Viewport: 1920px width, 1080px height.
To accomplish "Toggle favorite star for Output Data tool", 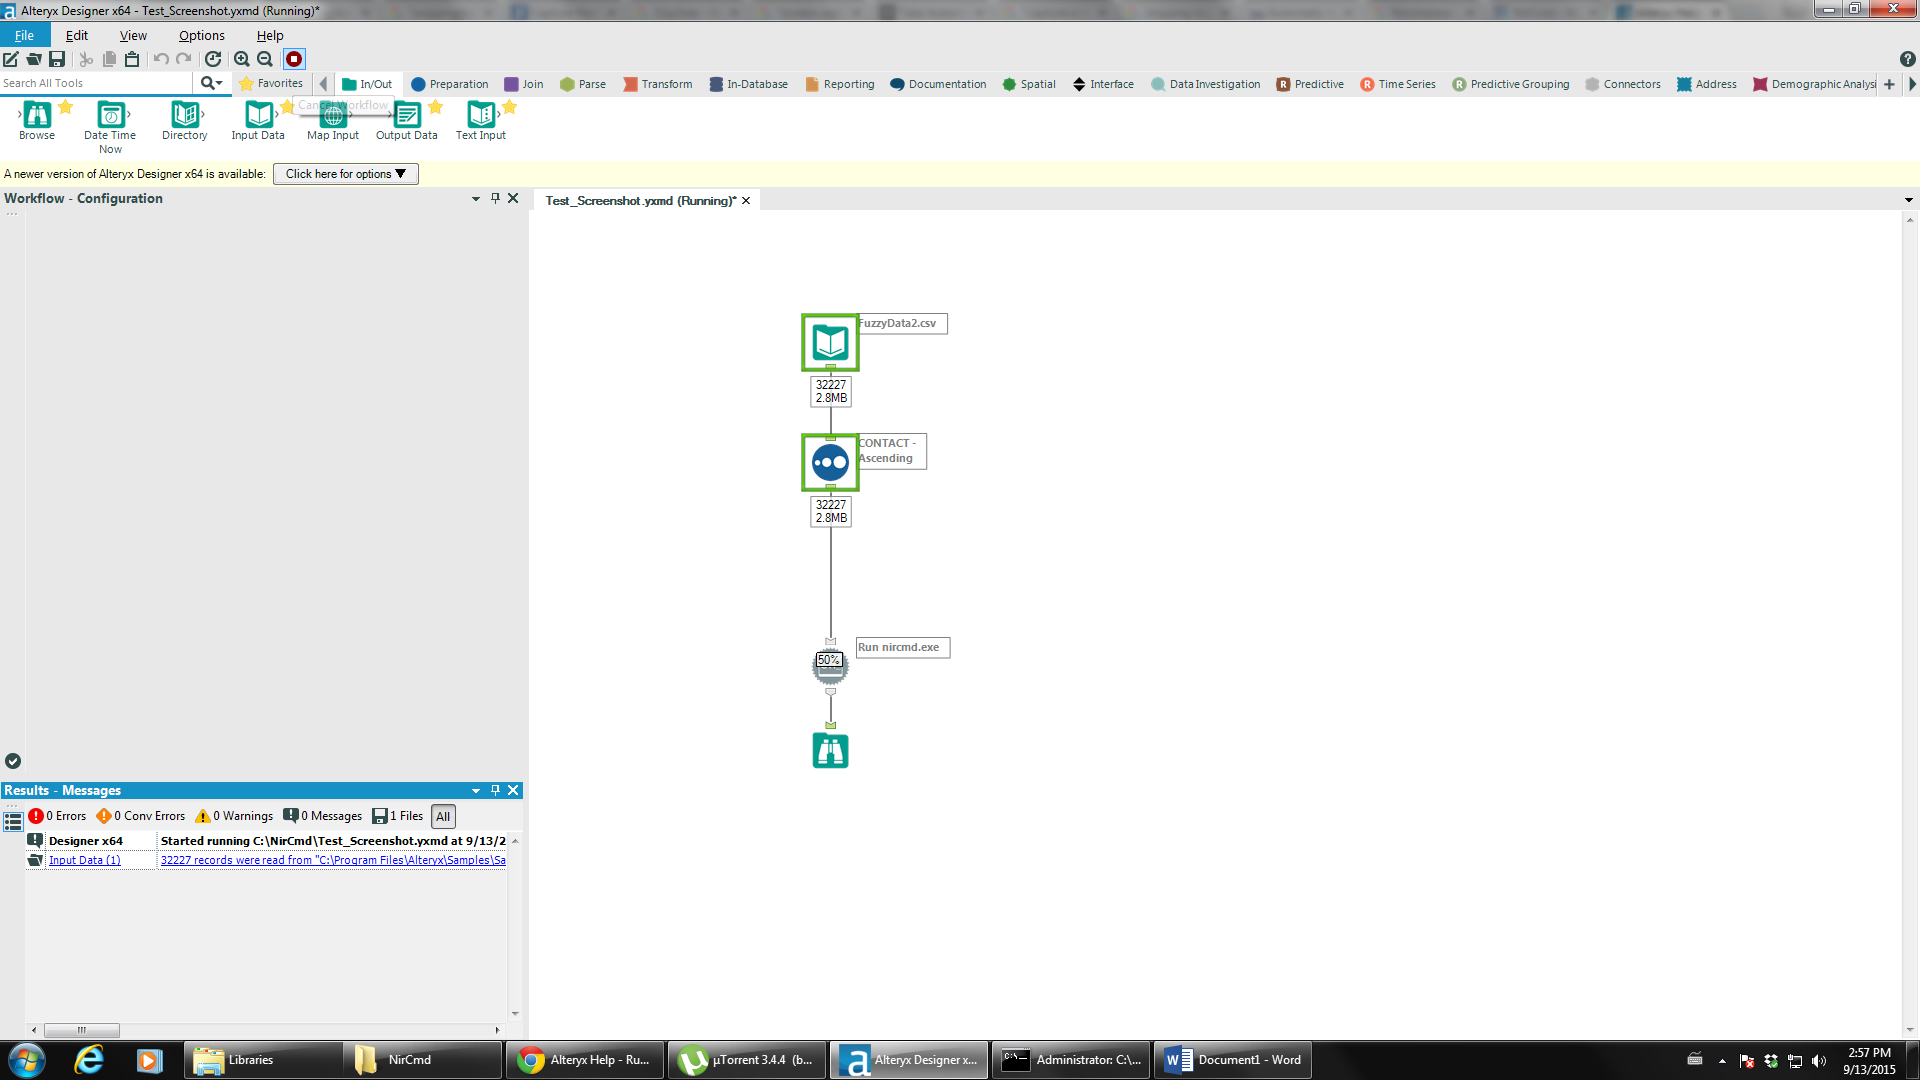I will pyautogui.click(x=436, y=107).
